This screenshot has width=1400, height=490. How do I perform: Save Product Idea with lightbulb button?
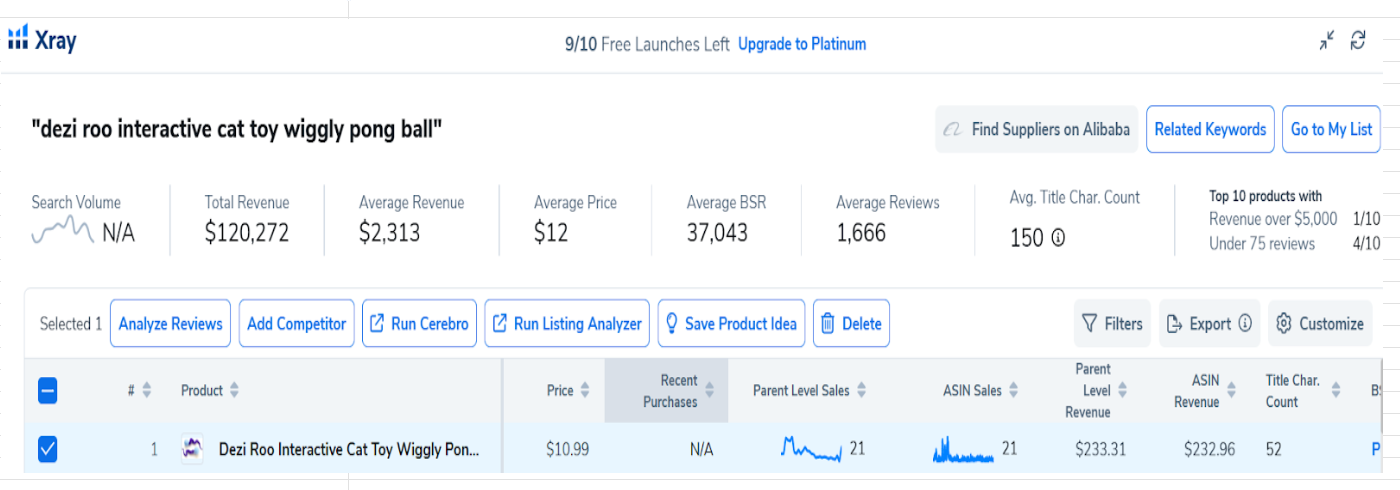pos(731,323)
